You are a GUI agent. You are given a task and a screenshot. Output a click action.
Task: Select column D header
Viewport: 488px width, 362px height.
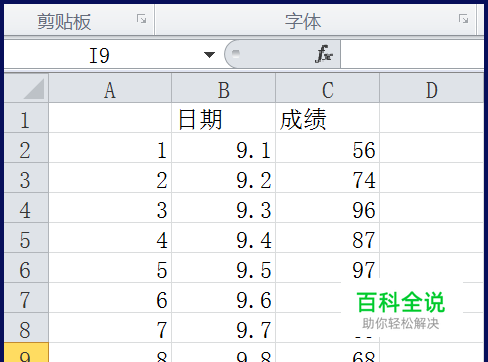(x=432, y=88)
